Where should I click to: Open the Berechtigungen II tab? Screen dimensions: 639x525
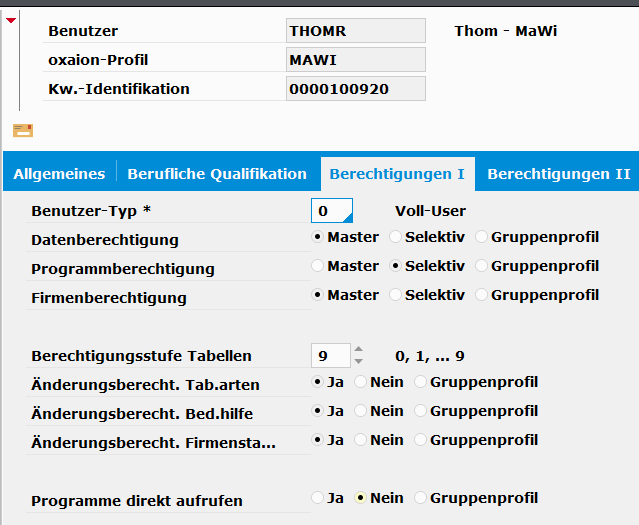558,174
